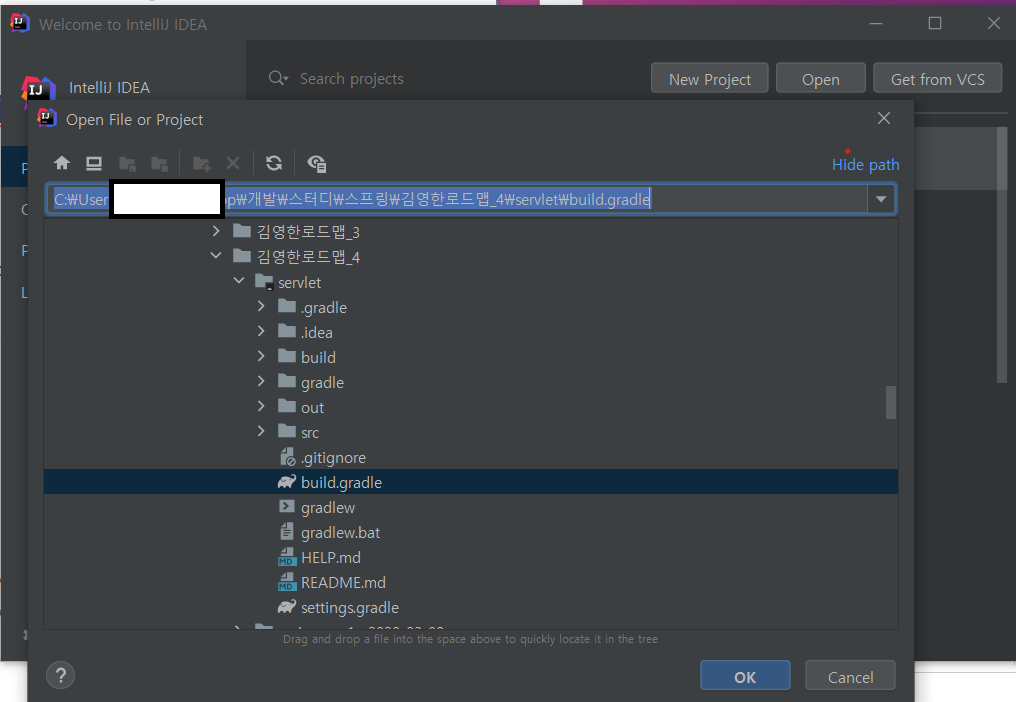The height and width of the screenshot is (702, 1016).
Task: Click the HELP.md markdown file icon
Action: point(286,557)
